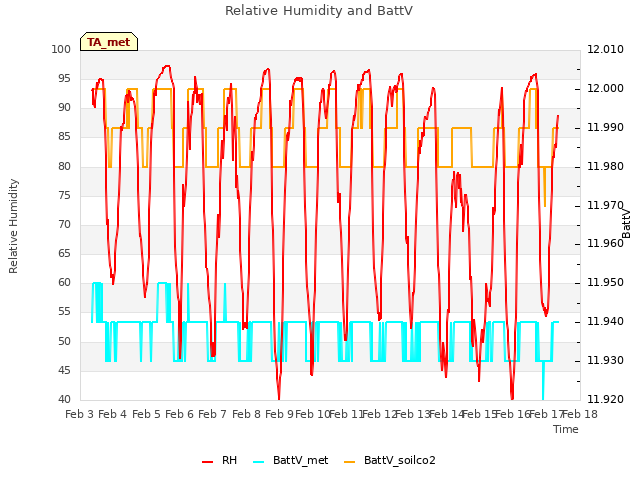Screen dimensions: 640x480
Task: Click the '65' left axis value
Action: click(x=64, y=253)
